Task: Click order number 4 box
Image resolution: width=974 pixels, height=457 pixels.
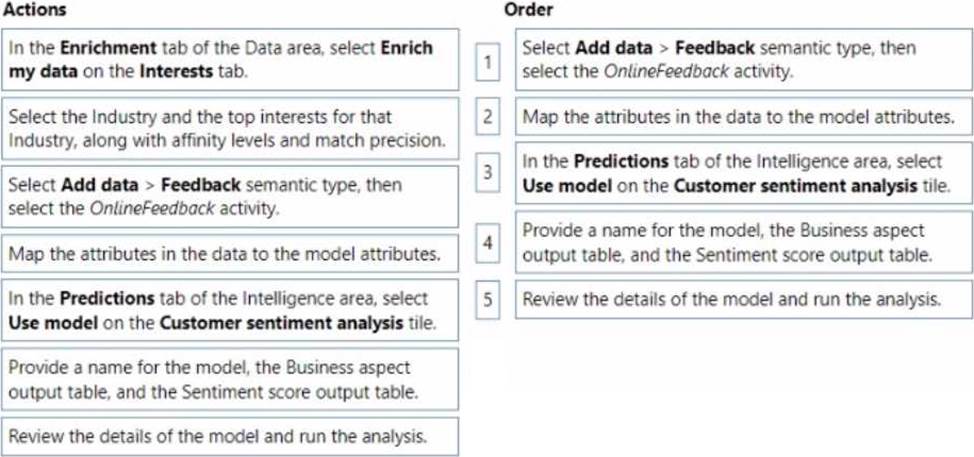Action: (x=488, y=243)
